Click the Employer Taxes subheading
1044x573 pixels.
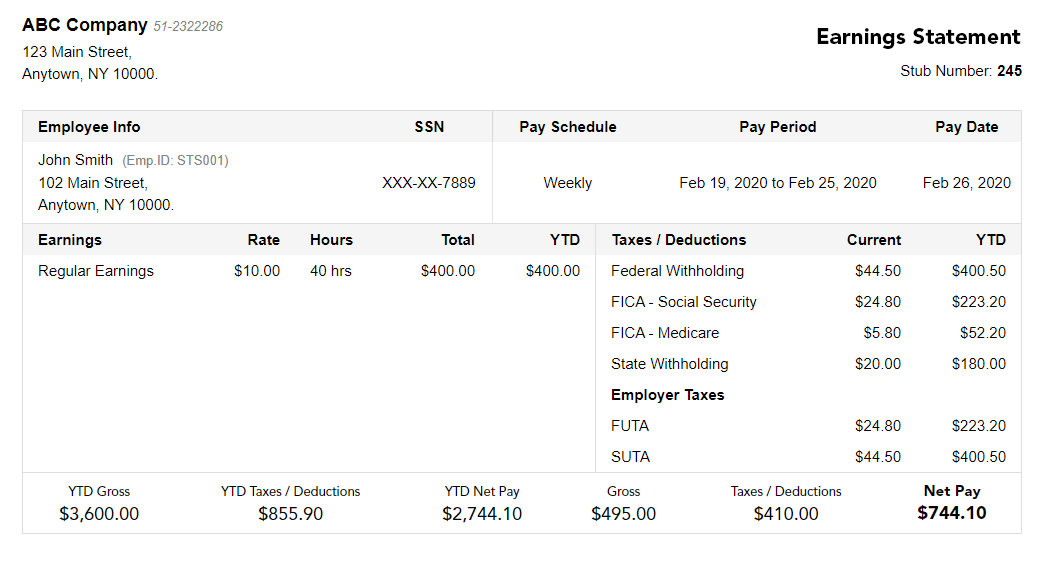point(668,395)
